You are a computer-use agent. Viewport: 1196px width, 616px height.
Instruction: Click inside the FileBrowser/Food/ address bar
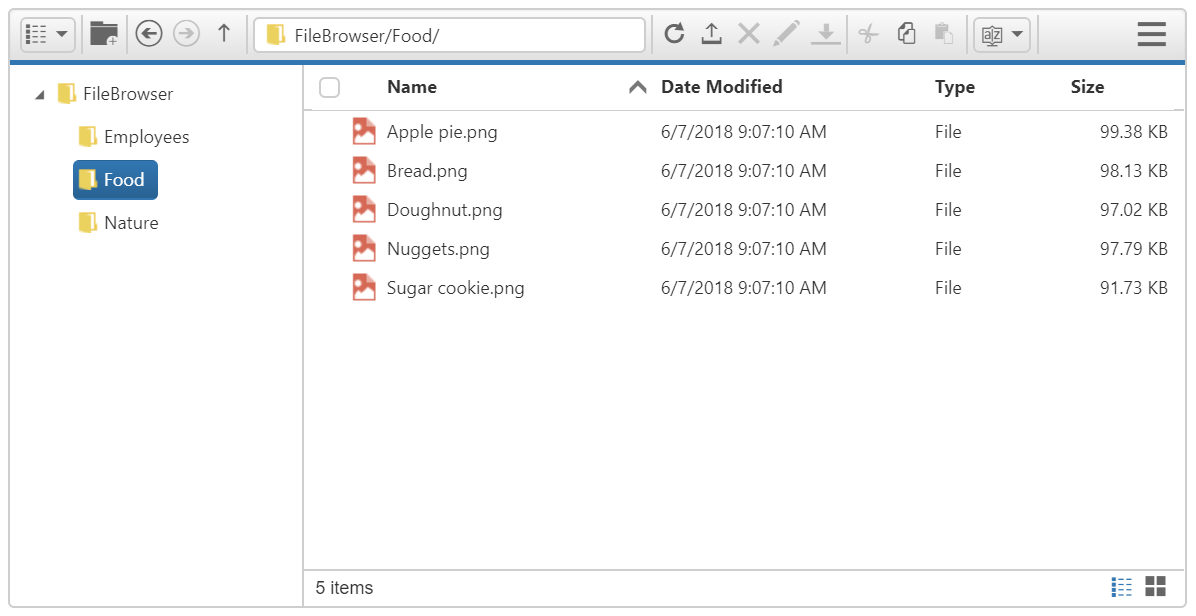pos(450,33)
